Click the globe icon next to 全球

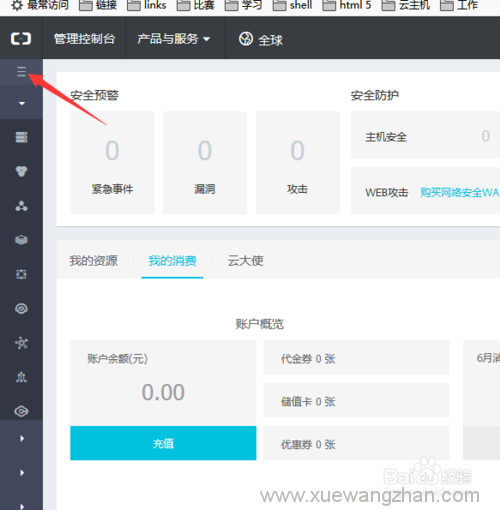246,39
